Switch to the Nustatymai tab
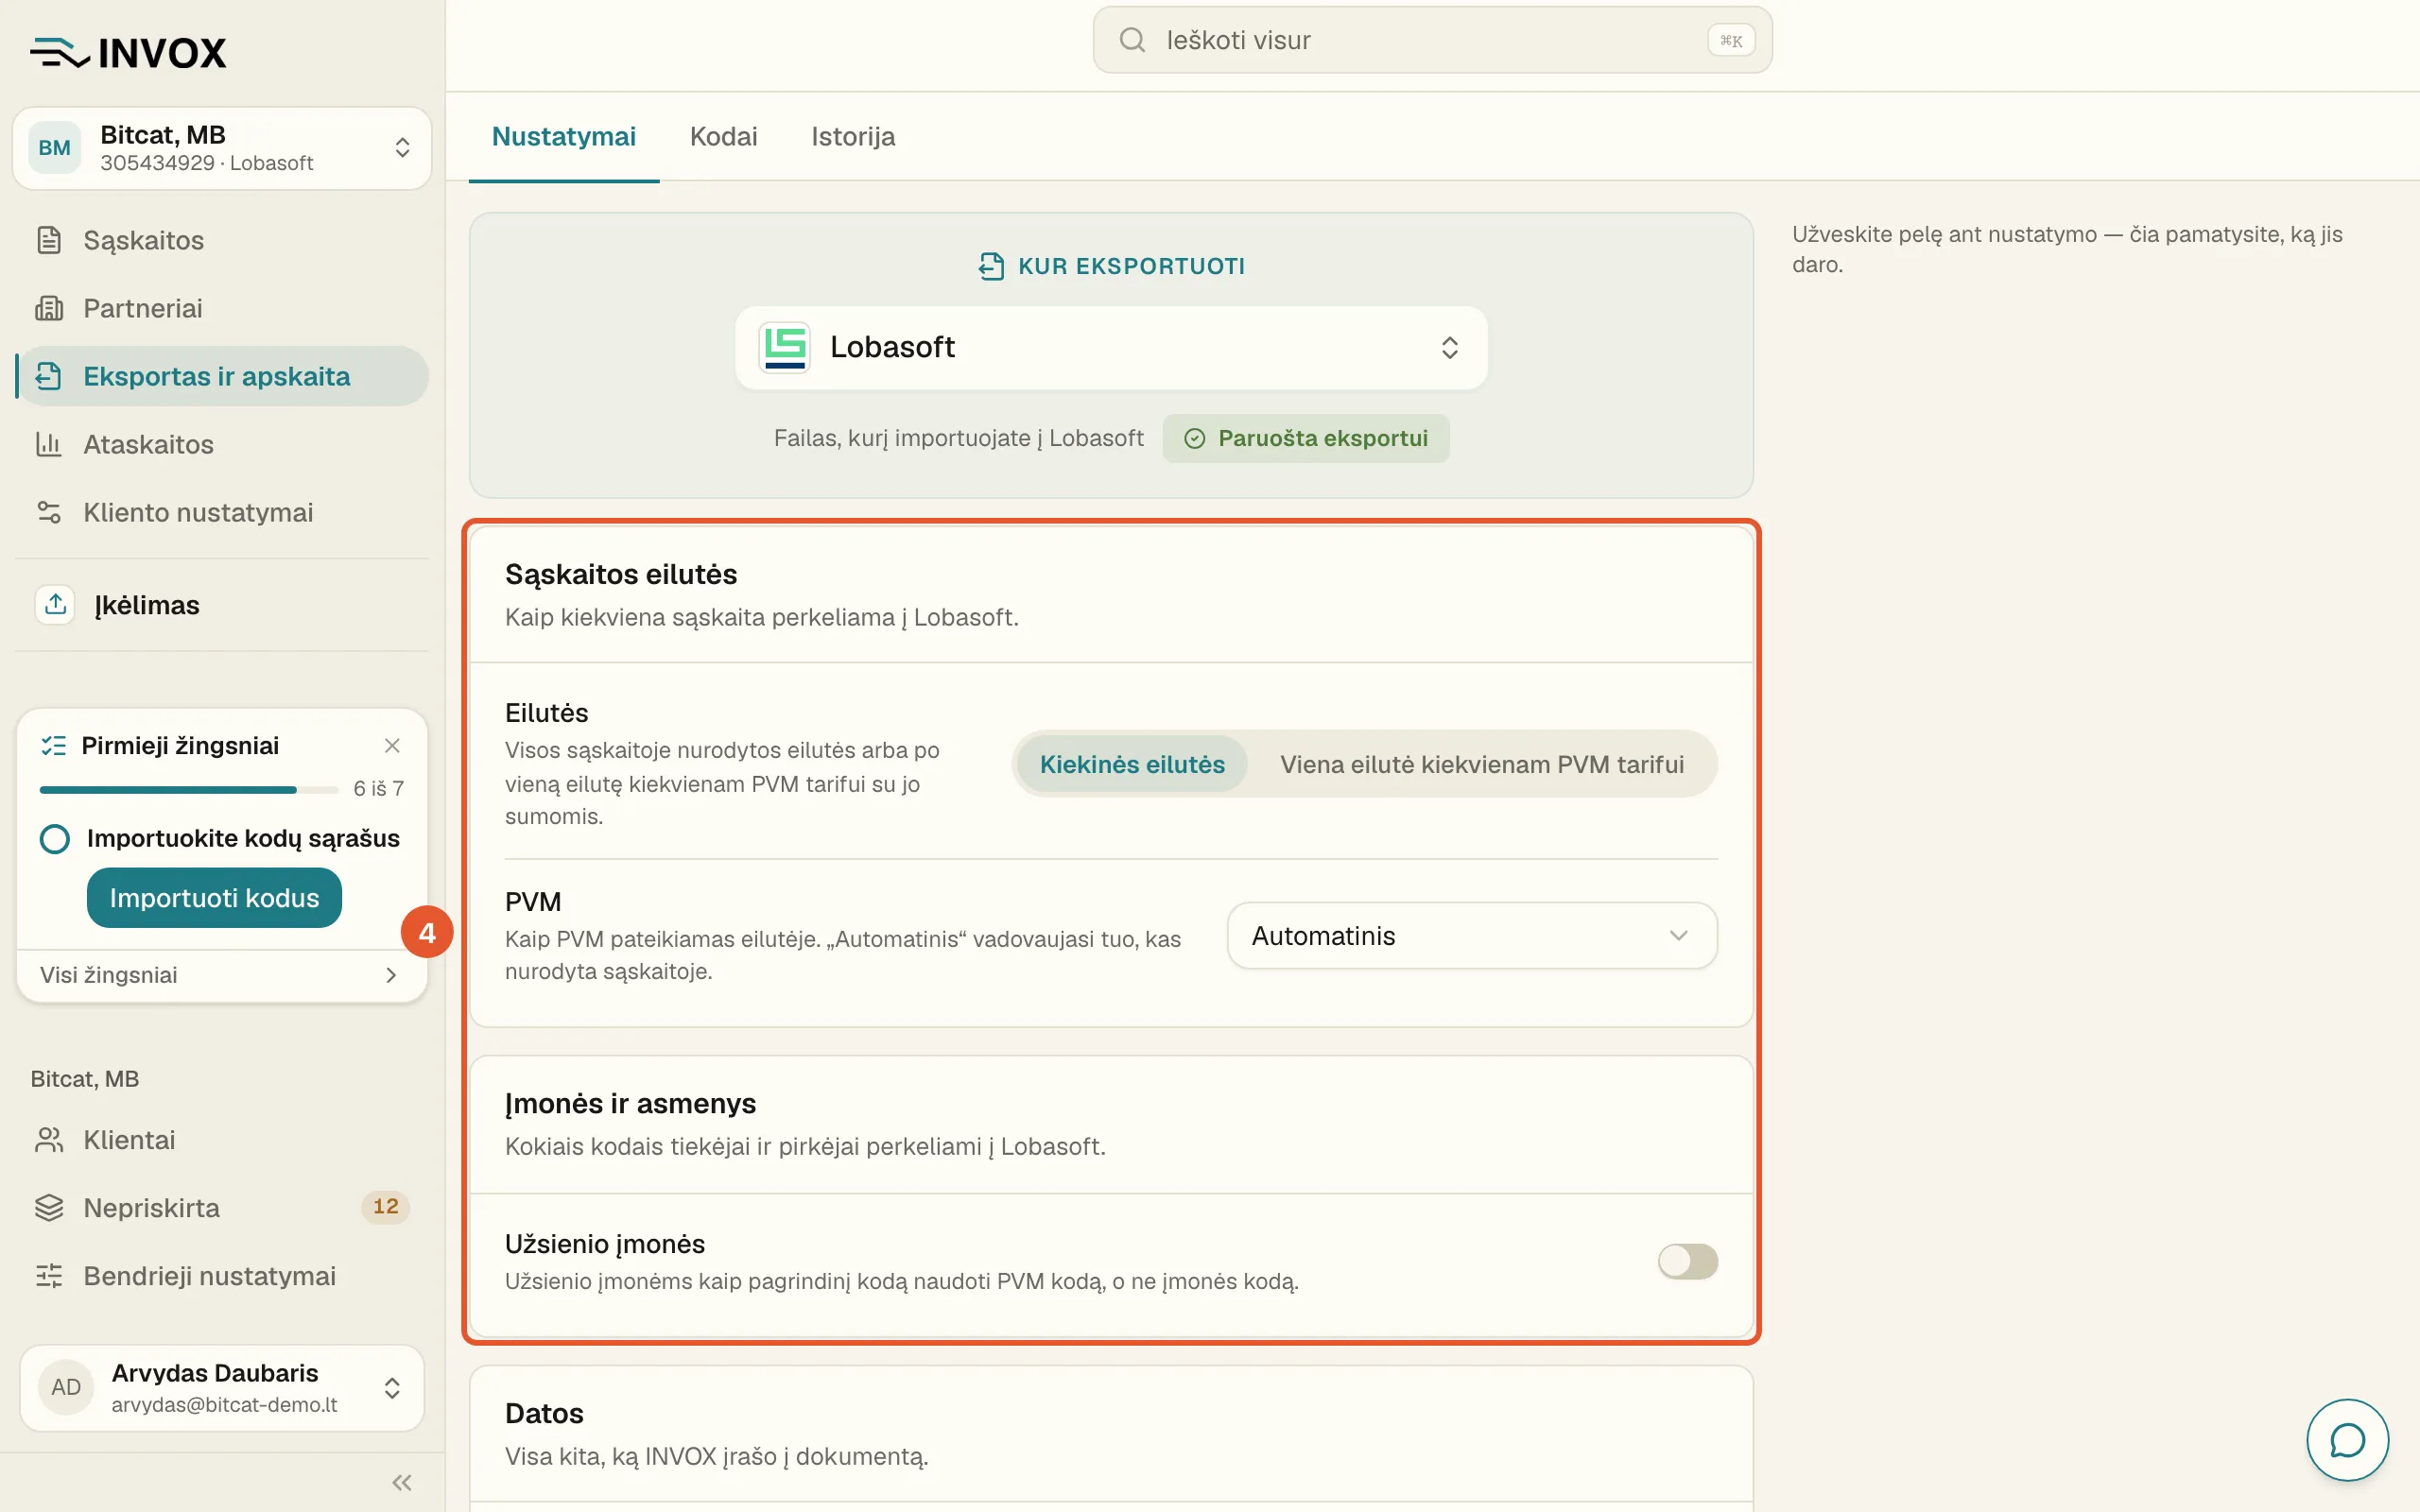This screenshot has height=1512, width=2420. point(564,137)
